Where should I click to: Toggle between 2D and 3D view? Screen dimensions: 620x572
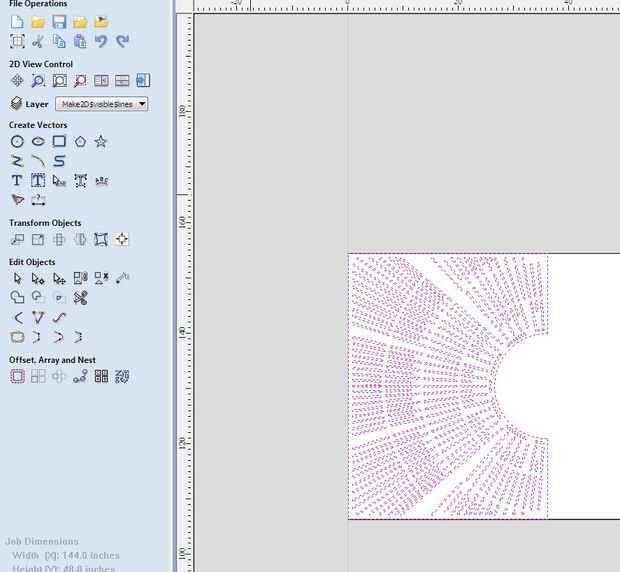click(143, 80)
